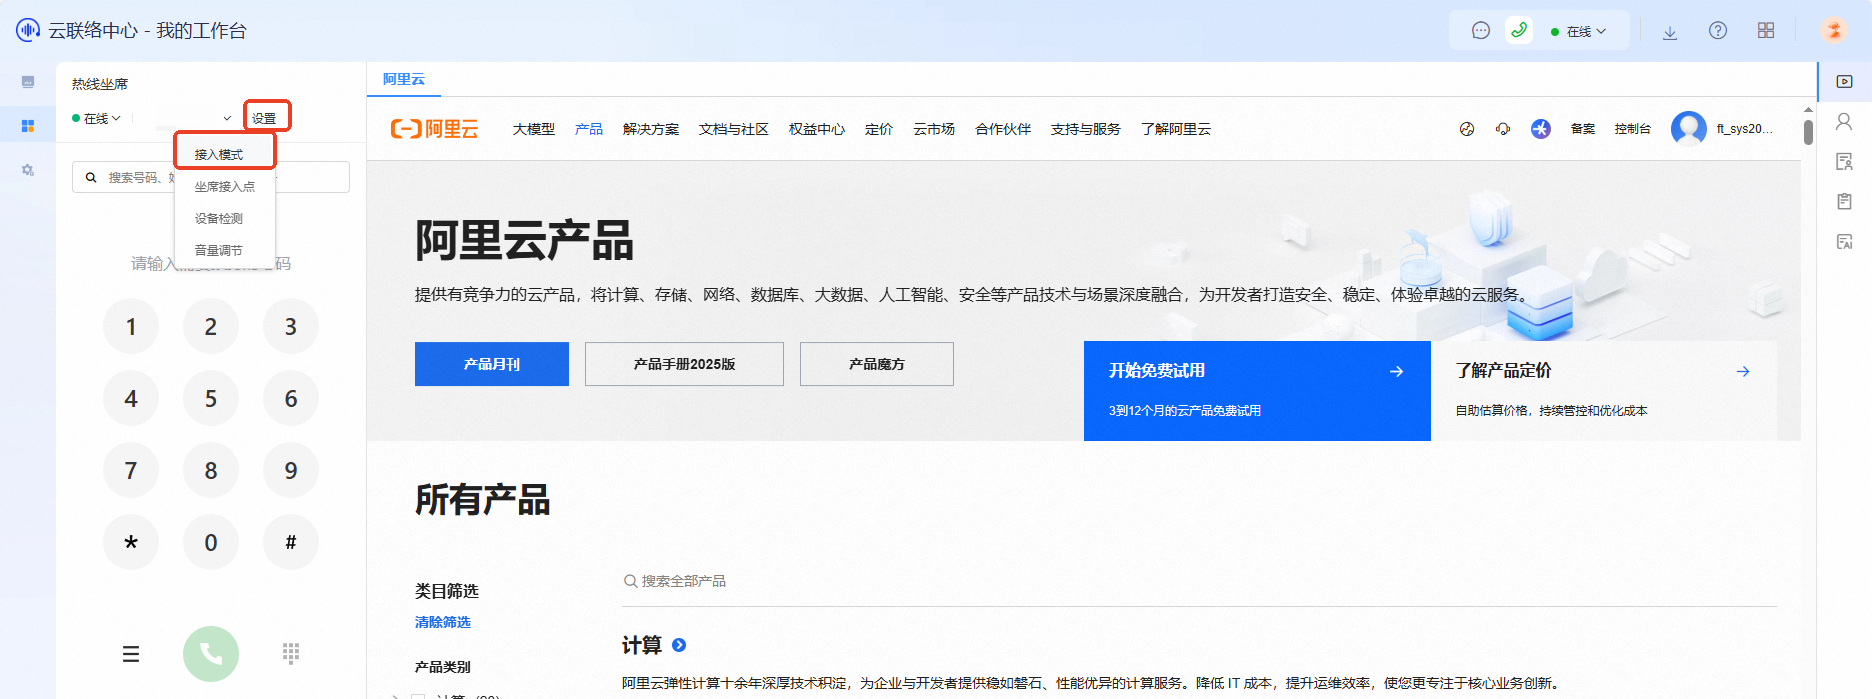Viewport: 1872px width, 699px height.
Task: Open the right sidebar clipboard icon
Action: tap(1845, 202)
